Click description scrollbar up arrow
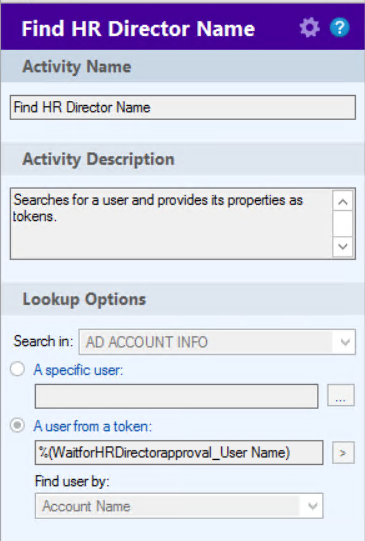The width and height of the screenshot is (365, 541). coord(343,201)
